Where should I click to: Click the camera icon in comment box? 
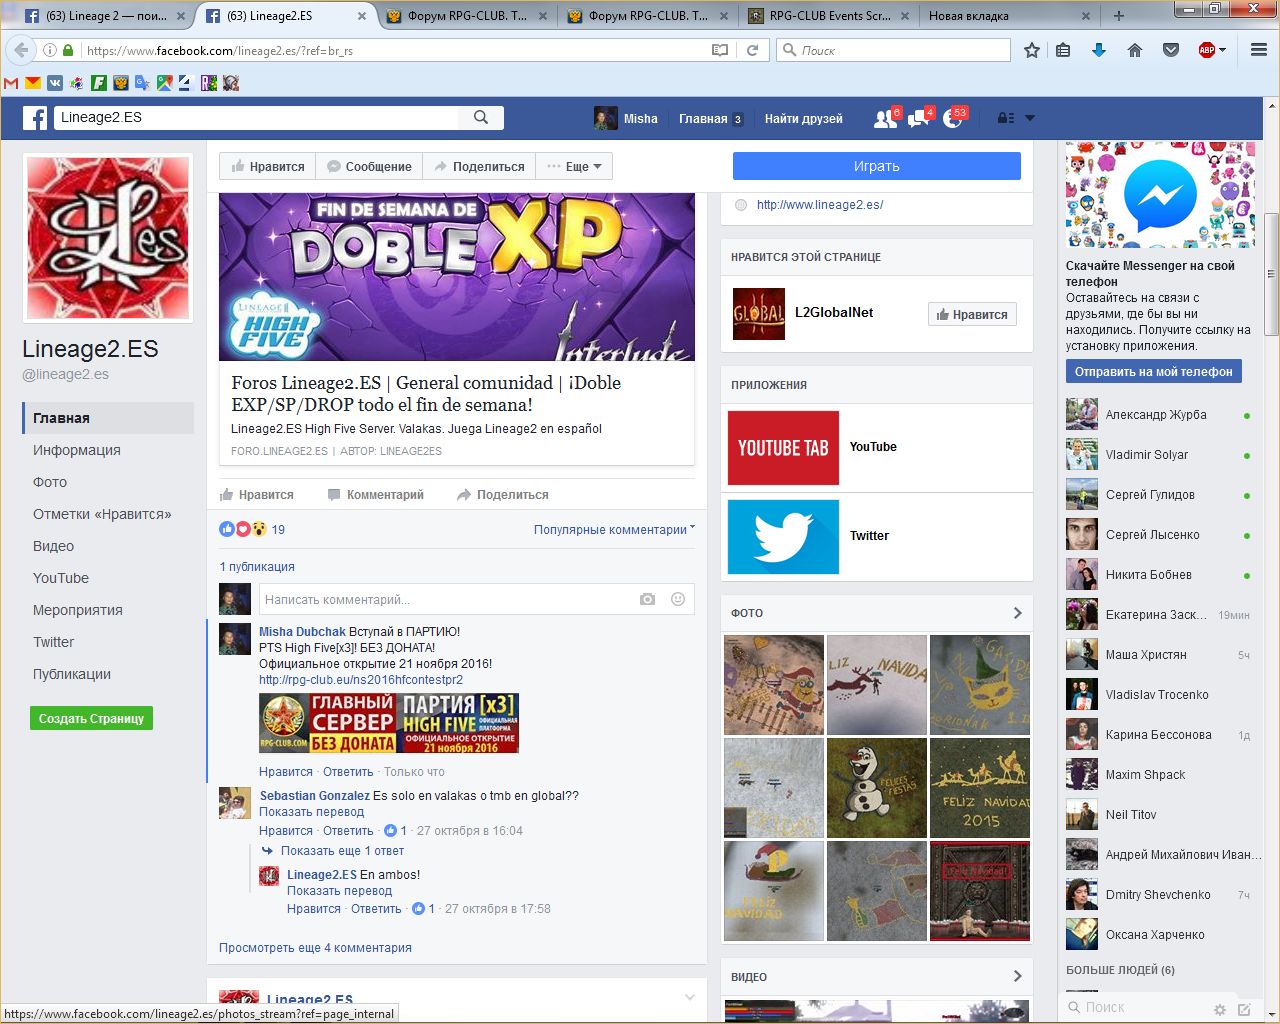(x=647, y=599)
